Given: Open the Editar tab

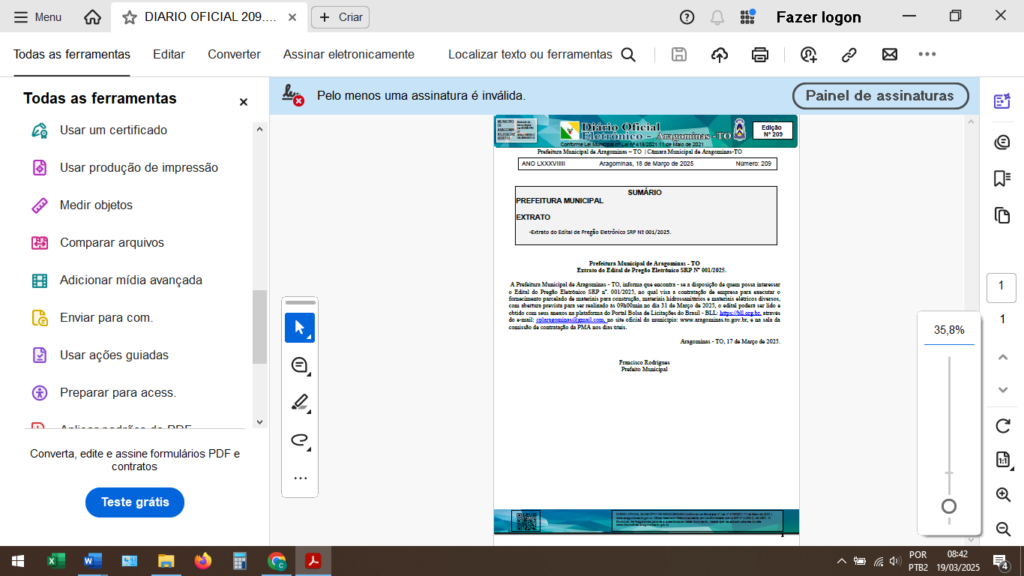Looking at the screenshot, I should click(x=168, y=55).
